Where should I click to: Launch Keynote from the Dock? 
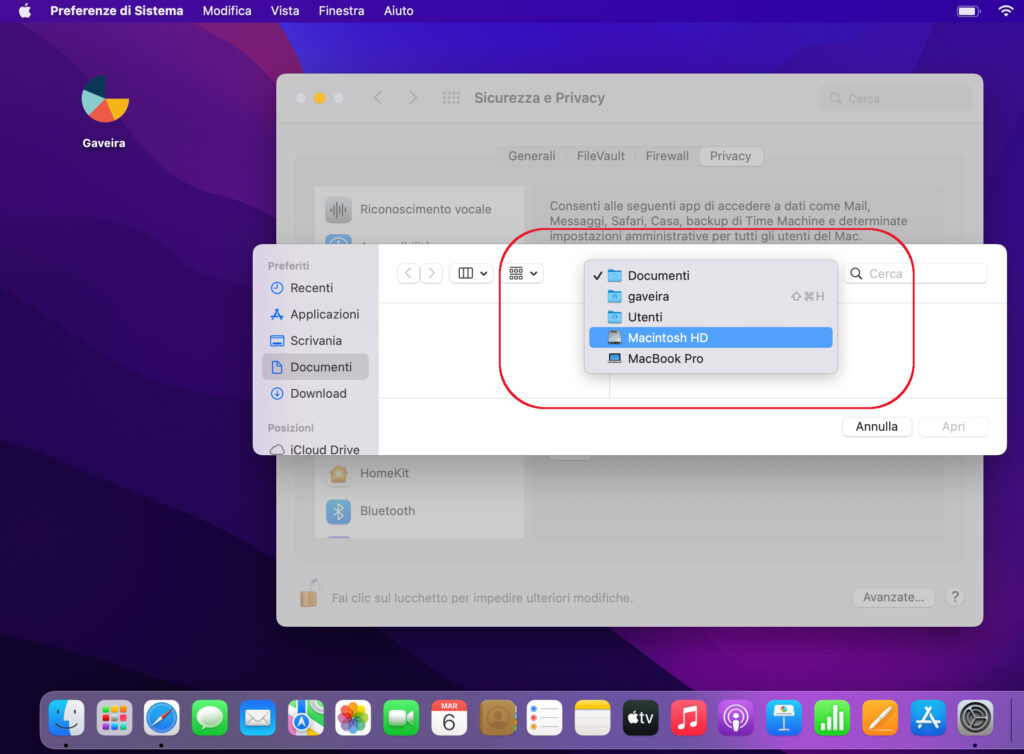pos(784,717)
